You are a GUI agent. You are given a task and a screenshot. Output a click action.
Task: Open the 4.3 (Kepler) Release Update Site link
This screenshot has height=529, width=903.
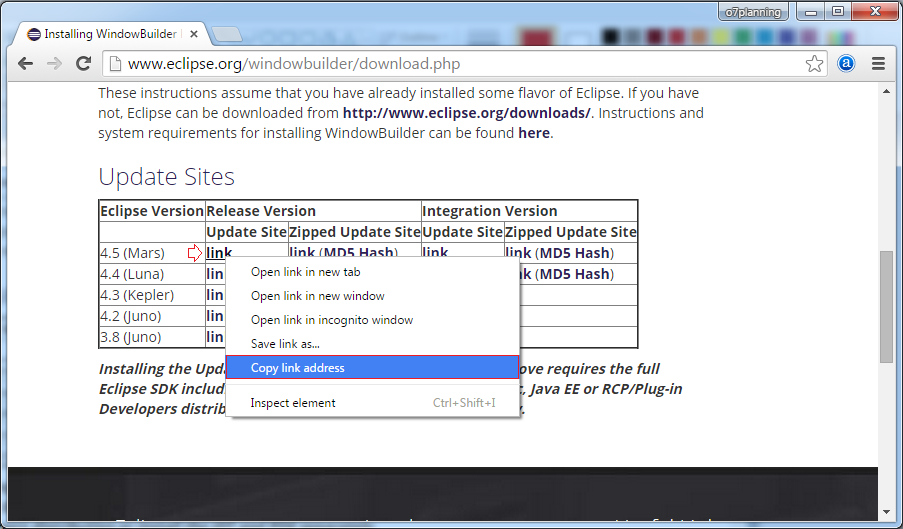point(215,295)
